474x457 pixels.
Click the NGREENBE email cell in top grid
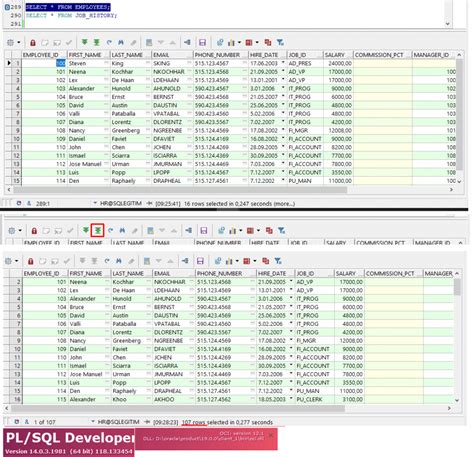click(x=172, y=130)
